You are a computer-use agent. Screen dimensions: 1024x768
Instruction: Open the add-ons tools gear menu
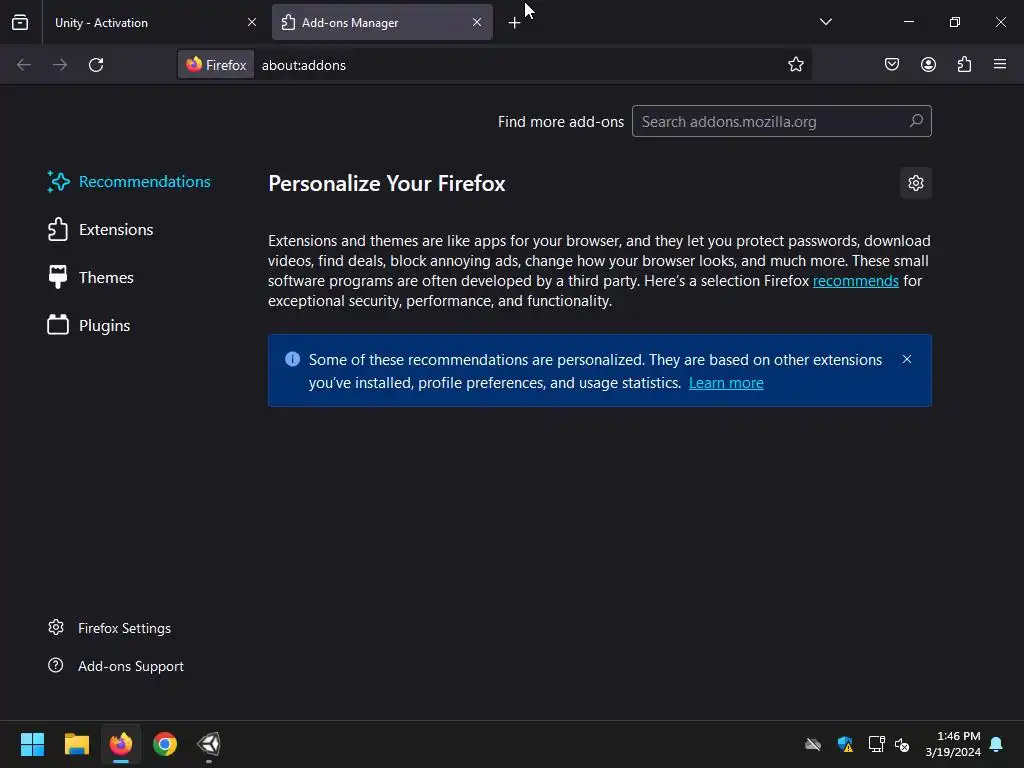click(916, 183)
